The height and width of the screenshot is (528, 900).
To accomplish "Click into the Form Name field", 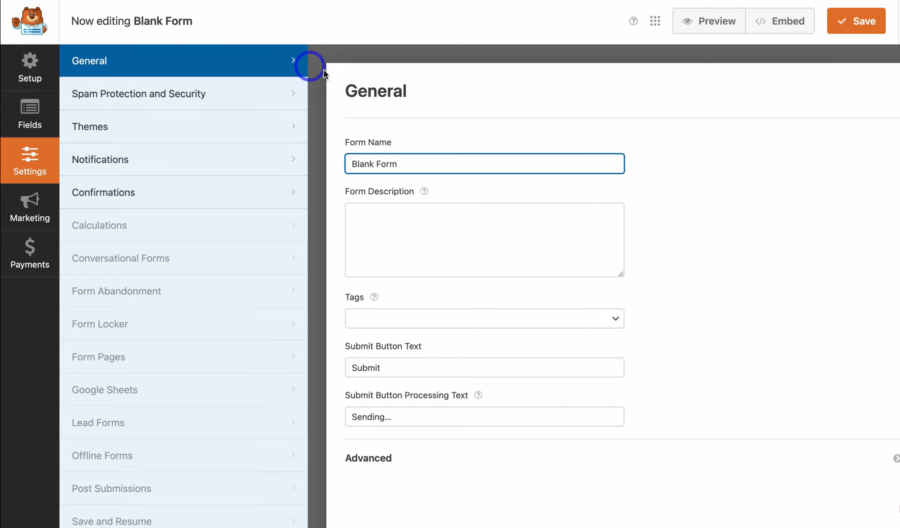I will (484, 164).
